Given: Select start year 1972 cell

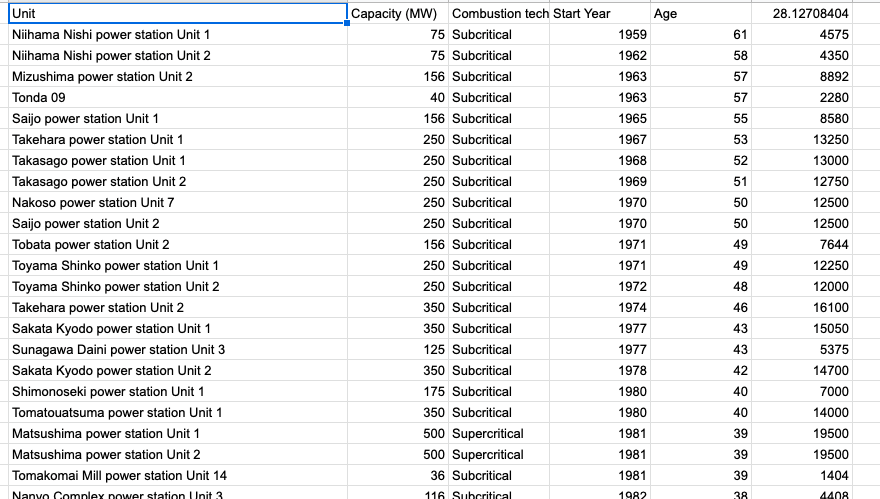Looking at the screenshot, I should tap(600, 287).
